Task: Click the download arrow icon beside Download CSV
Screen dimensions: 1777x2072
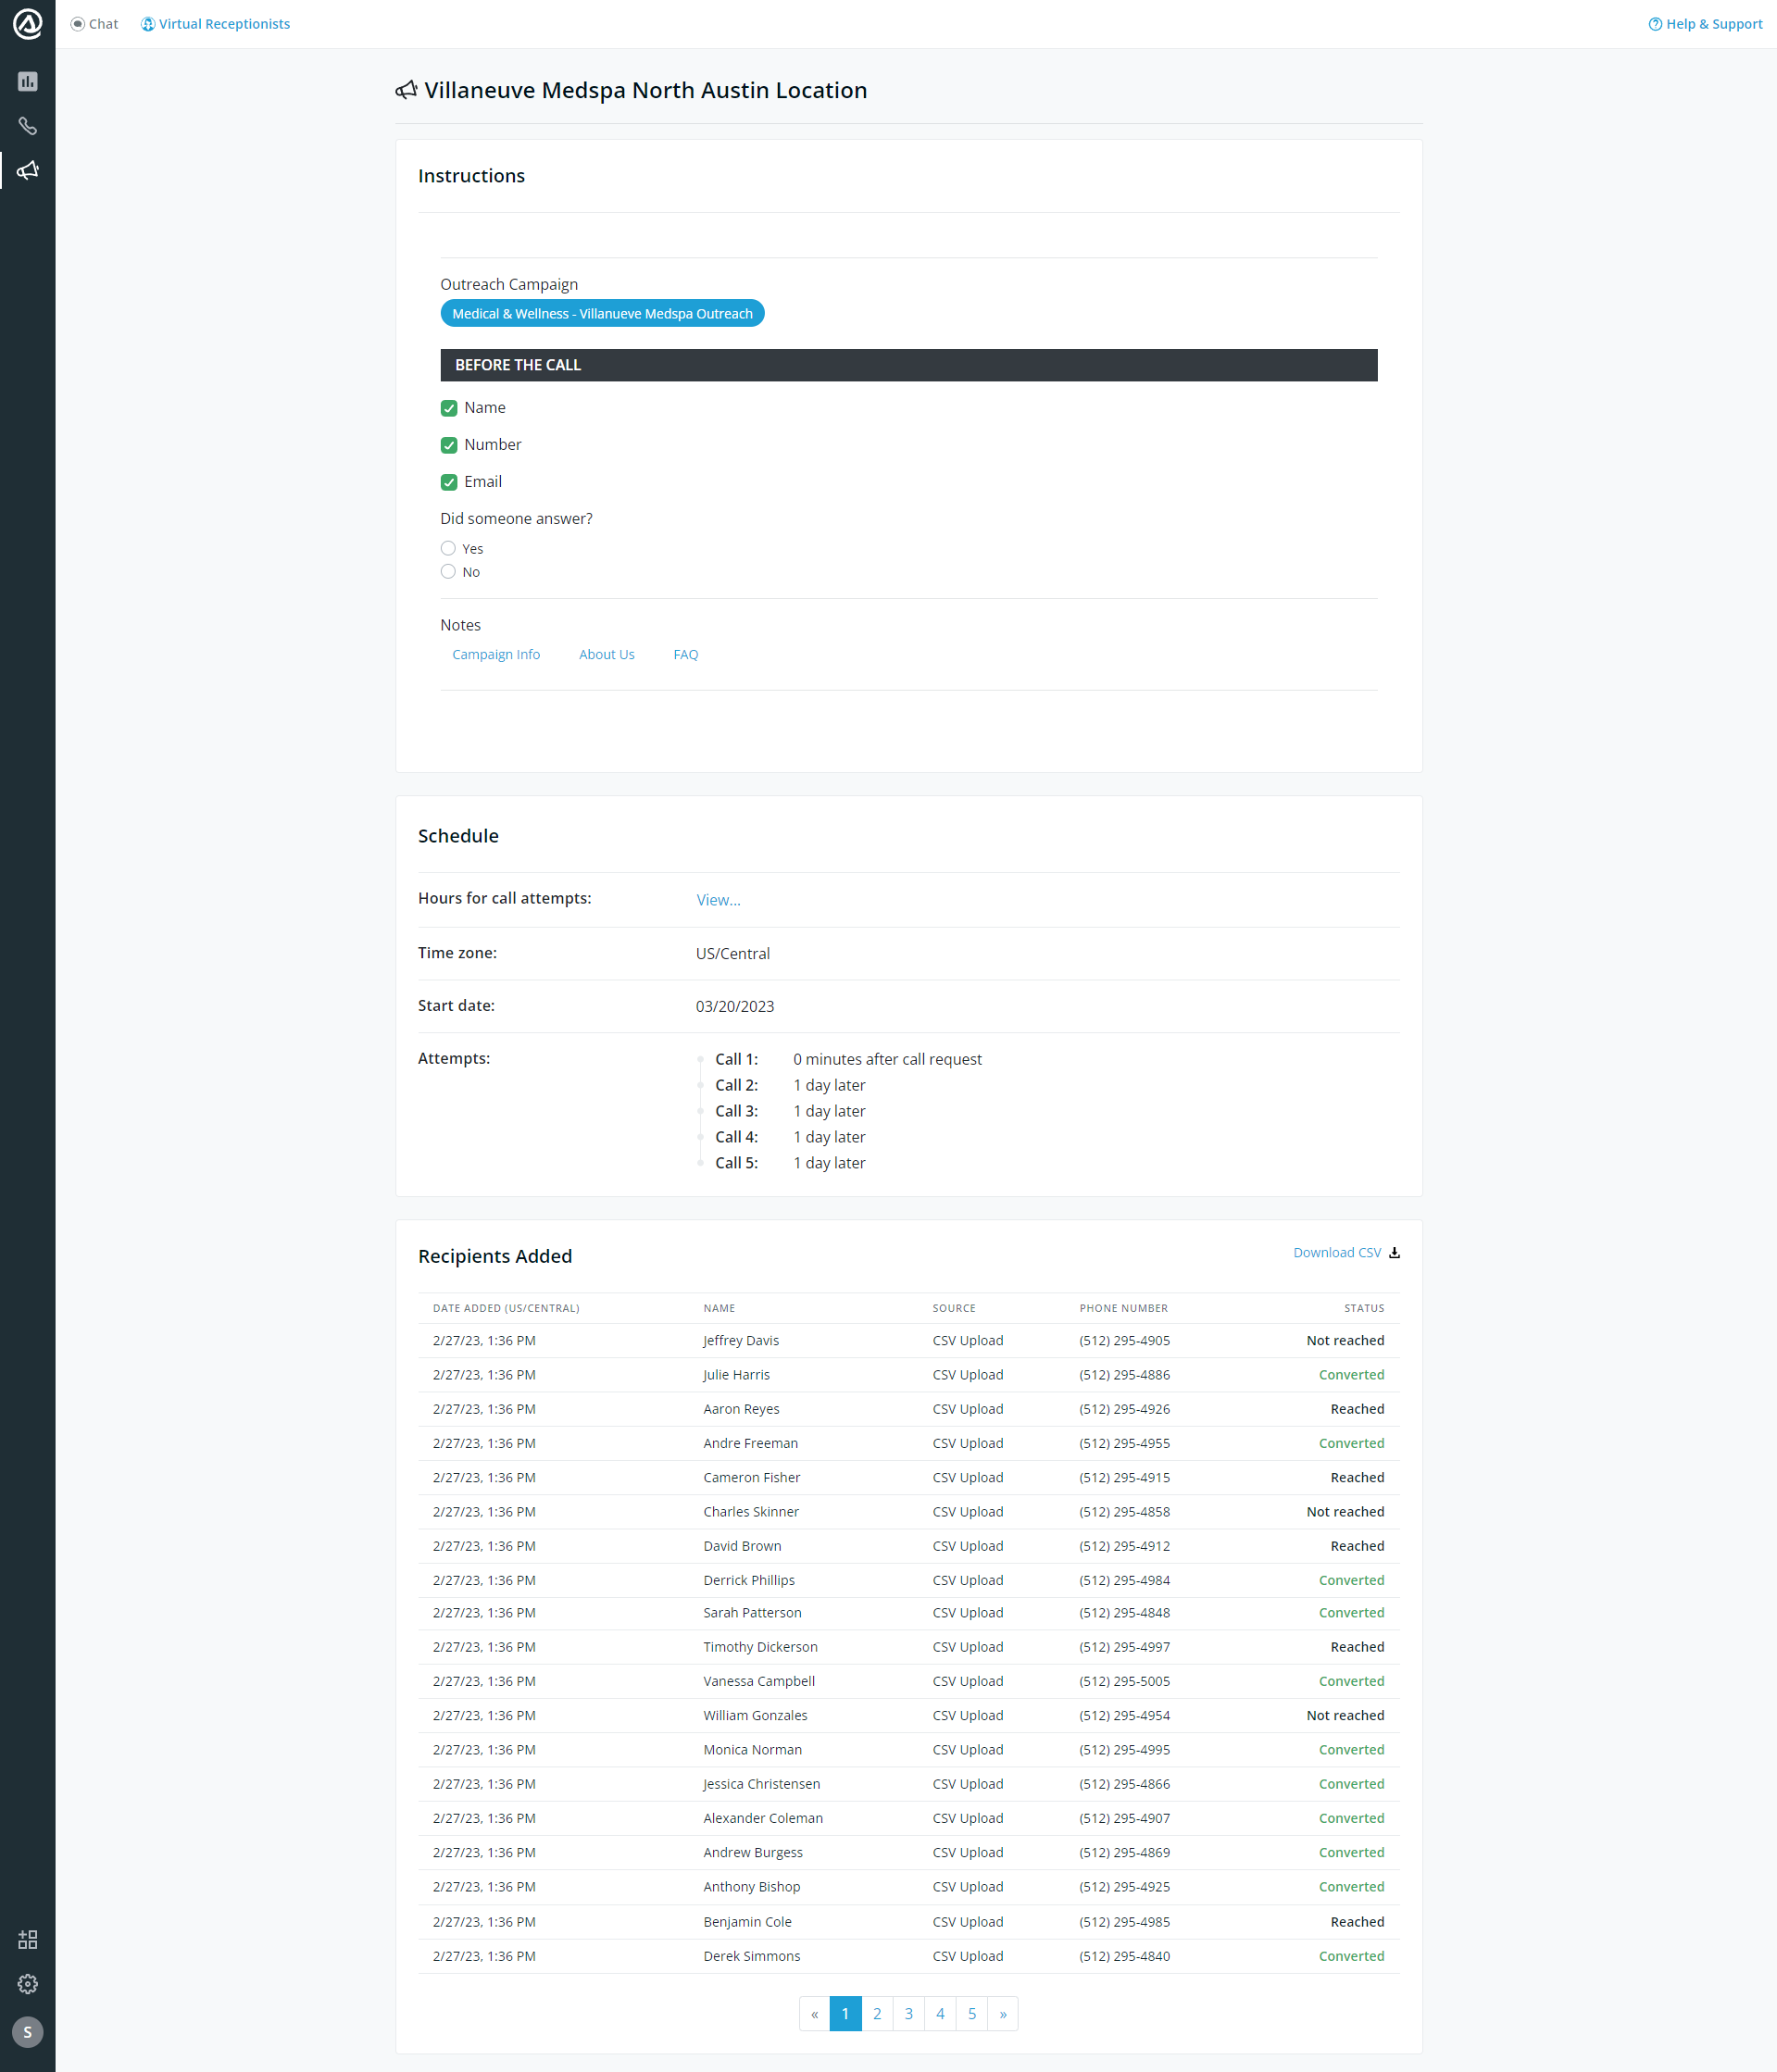Action: pyautogui.click(x=1394, y=1252)
